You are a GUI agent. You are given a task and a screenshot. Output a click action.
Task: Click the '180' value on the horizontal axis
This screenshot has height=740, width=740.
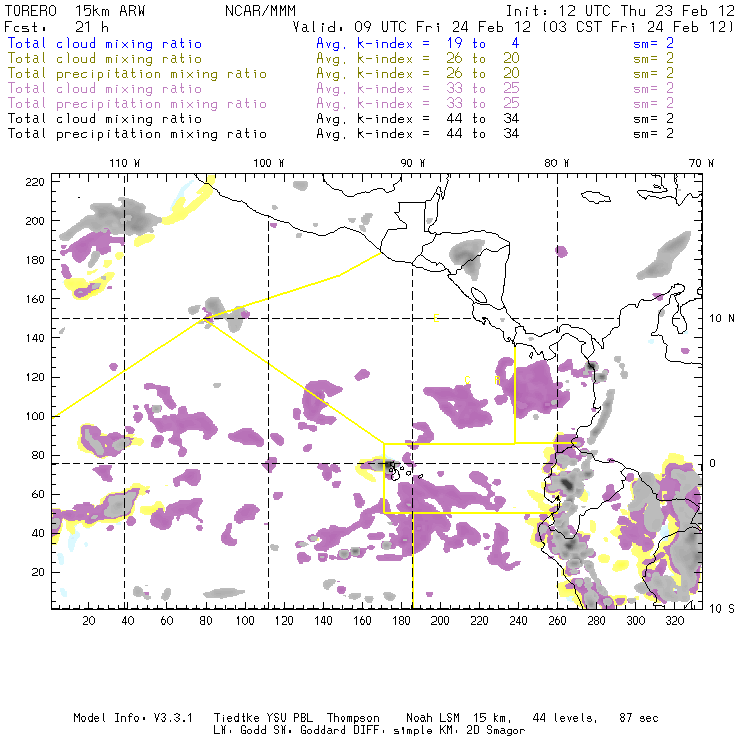(401, 621)
